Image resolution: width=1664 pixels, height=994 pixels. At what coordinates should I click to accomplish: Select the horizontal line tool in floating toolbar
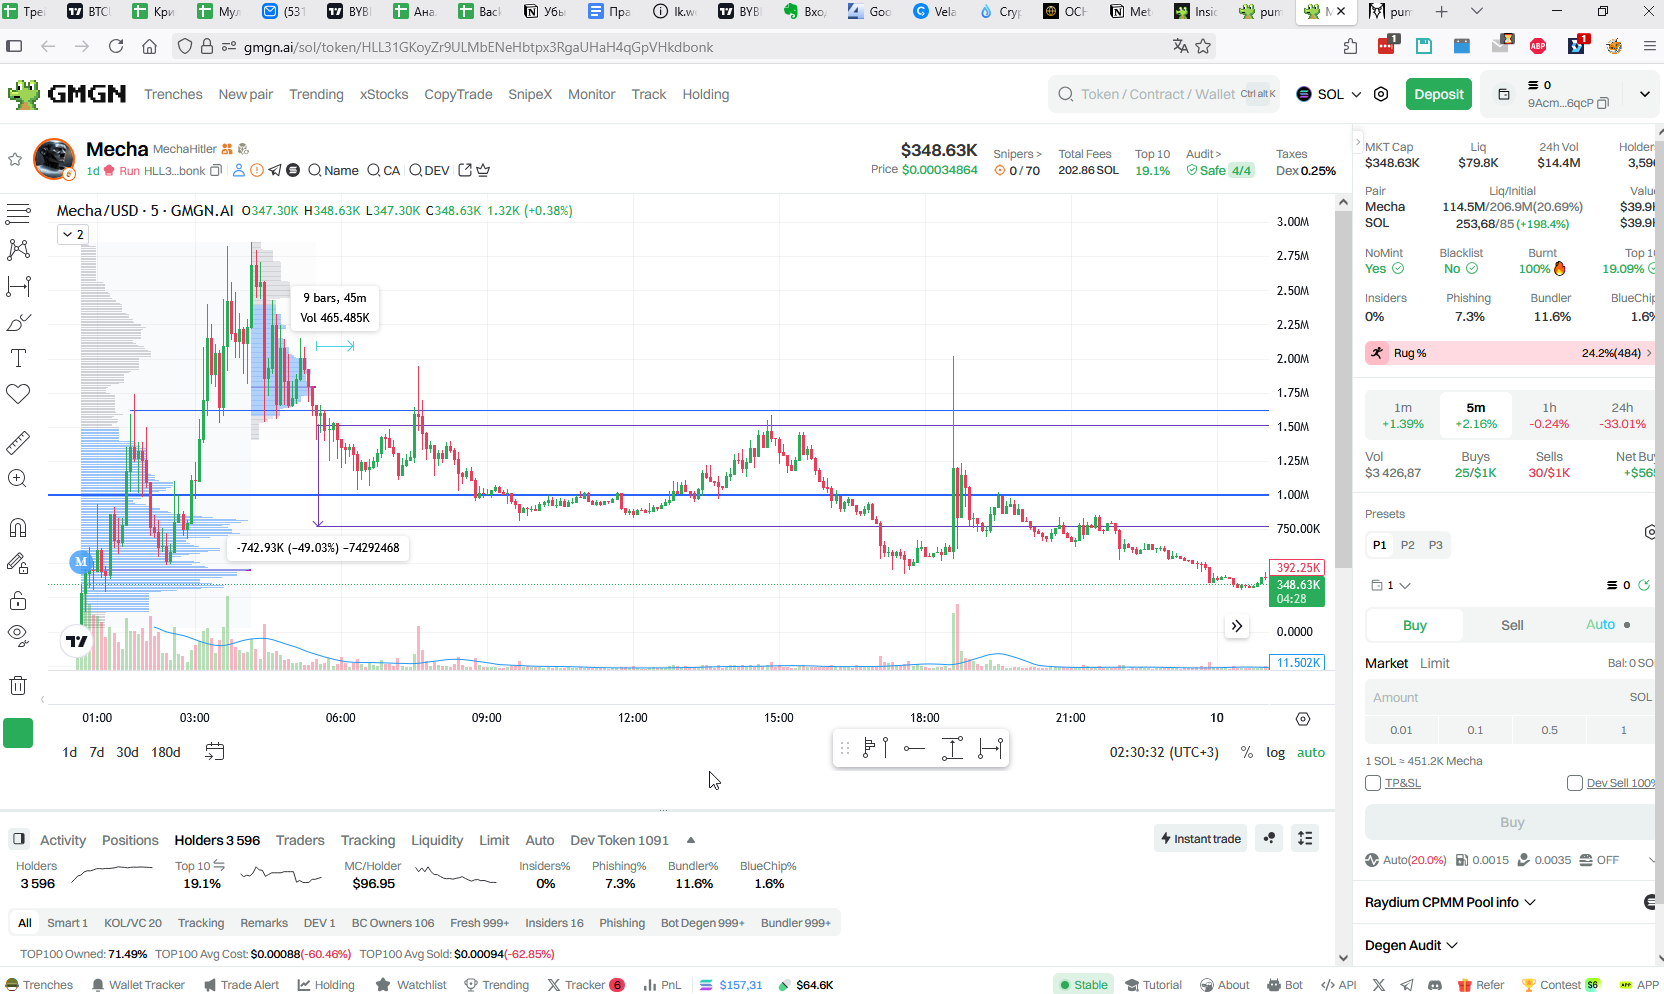click(914, 748)
